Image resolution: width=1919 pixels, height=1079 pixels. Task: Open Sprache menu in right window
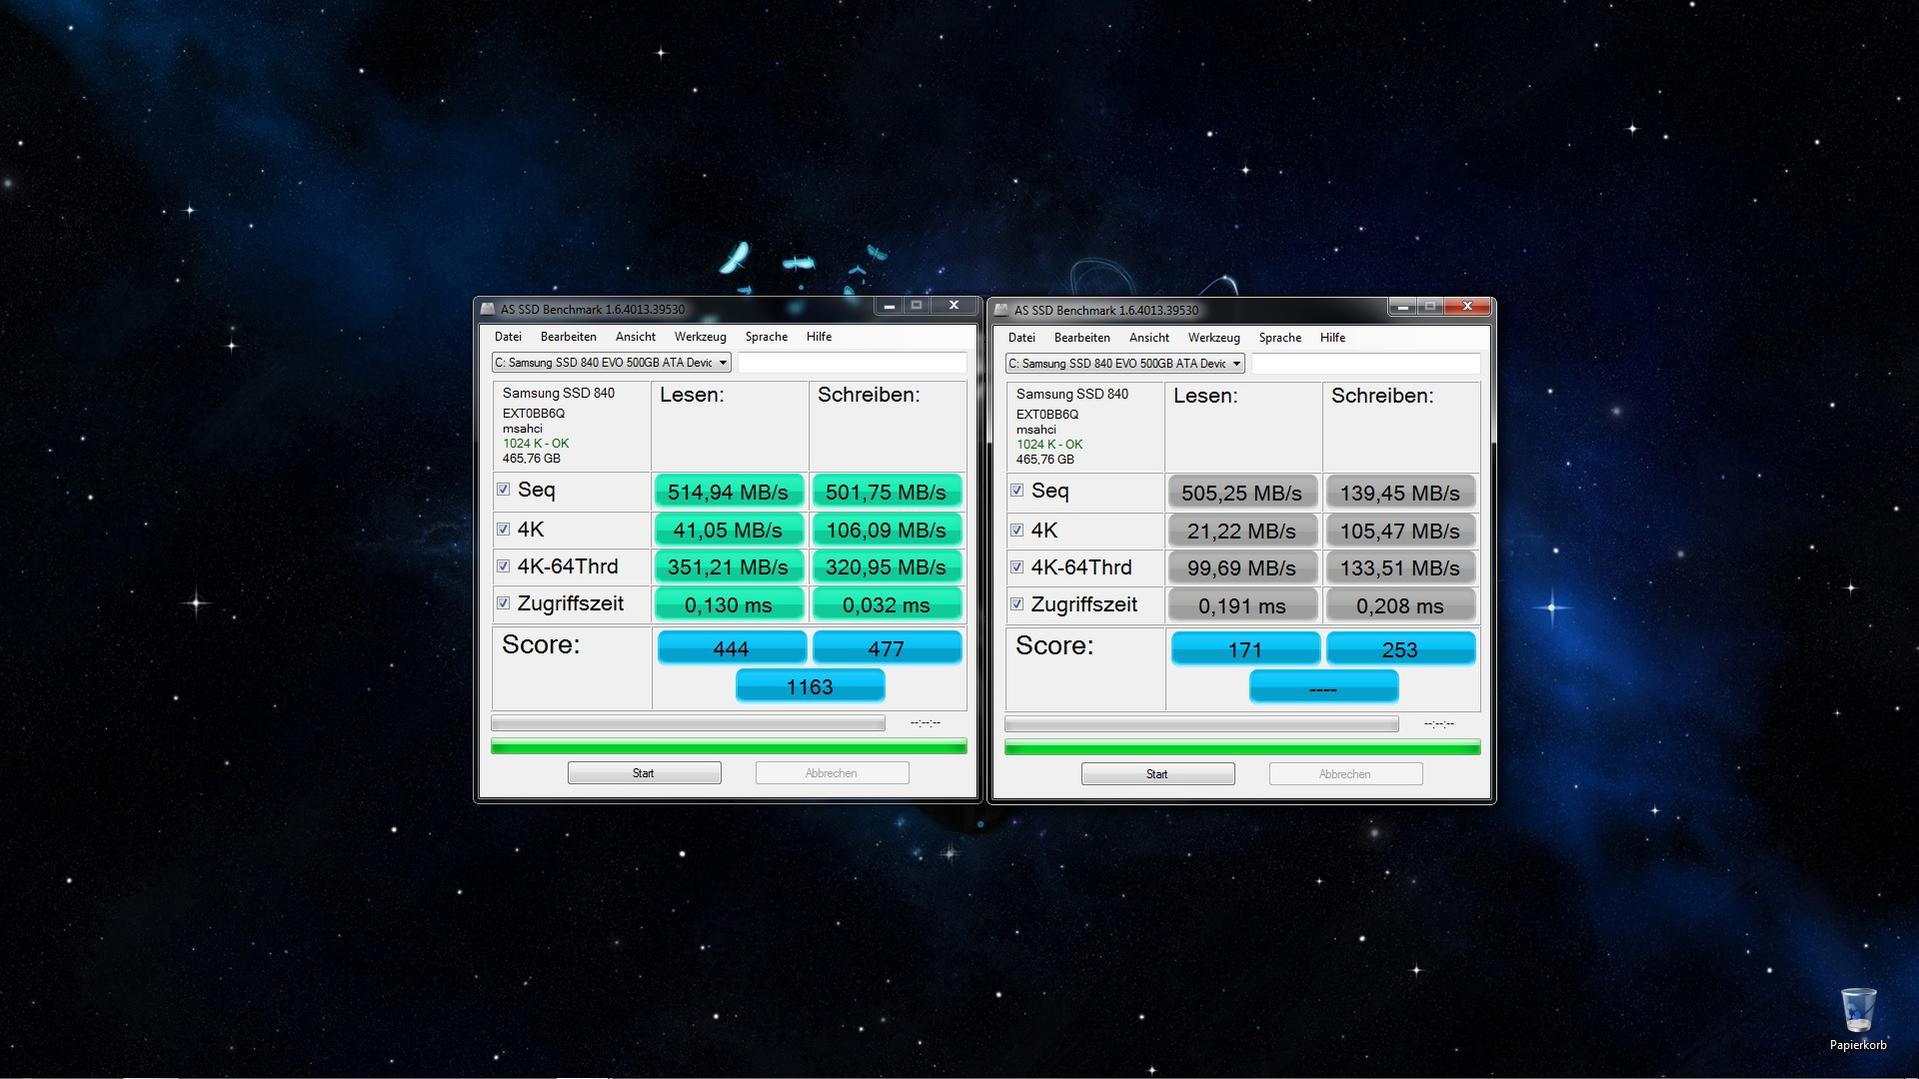coord(1280,338)
